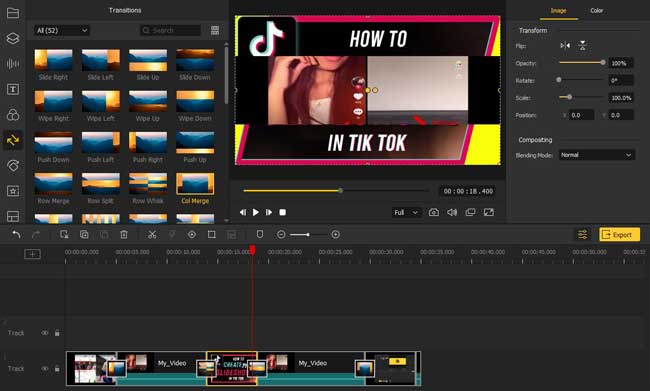Take a snapshot of the preview
The height and width of the screenshot is (391, 650).
(434, 212)
